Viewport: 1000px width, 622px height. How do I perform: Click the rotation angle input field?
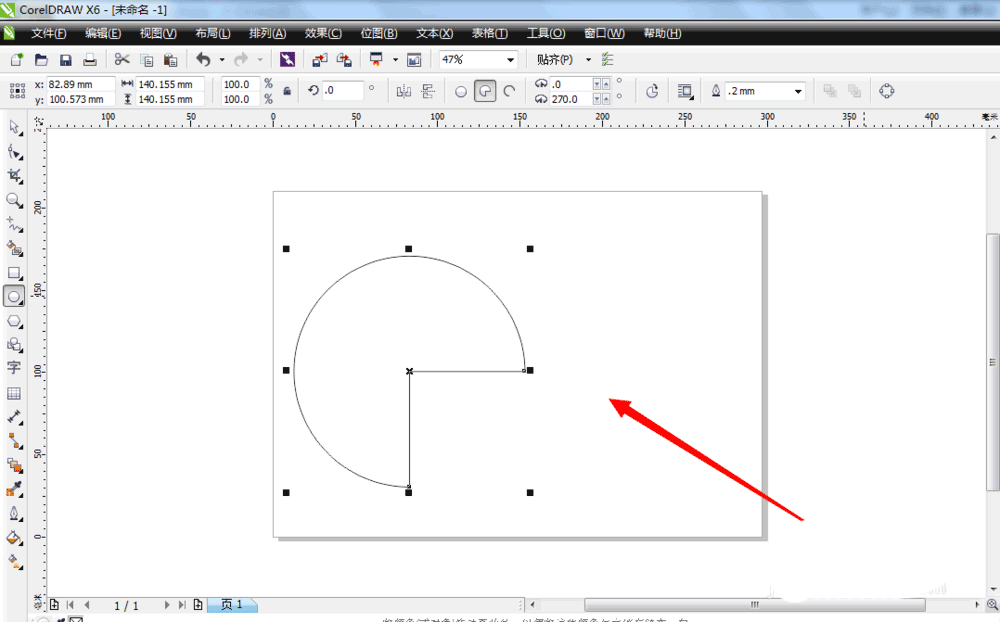coord(342,91)
